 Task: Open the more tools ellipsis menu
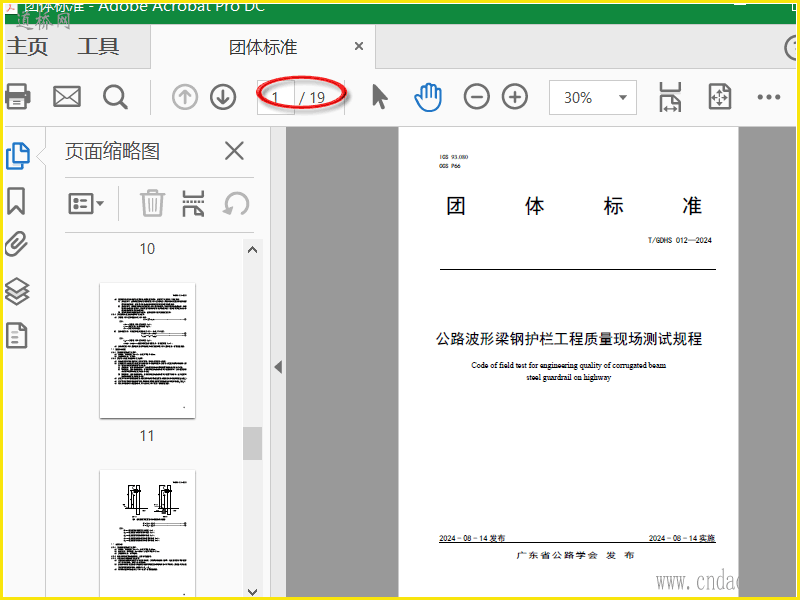pos(769,97)
